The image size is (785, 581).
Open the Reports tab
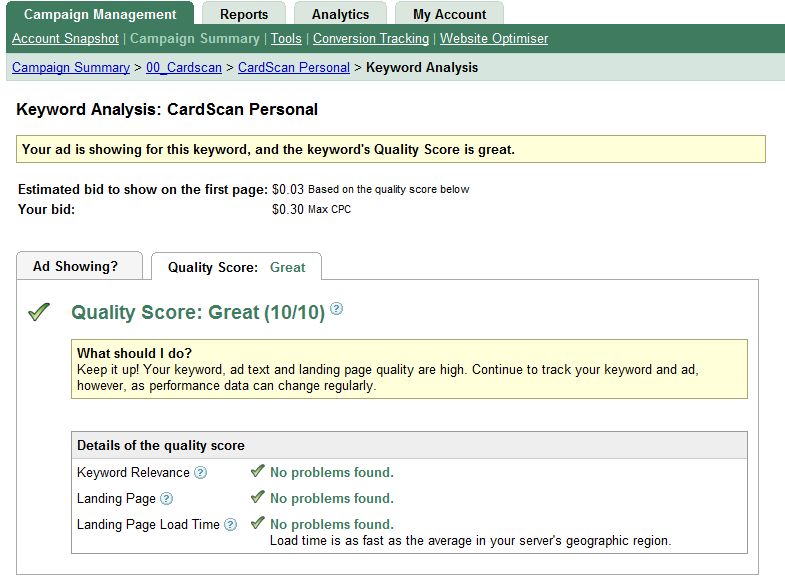coord(244,14)
